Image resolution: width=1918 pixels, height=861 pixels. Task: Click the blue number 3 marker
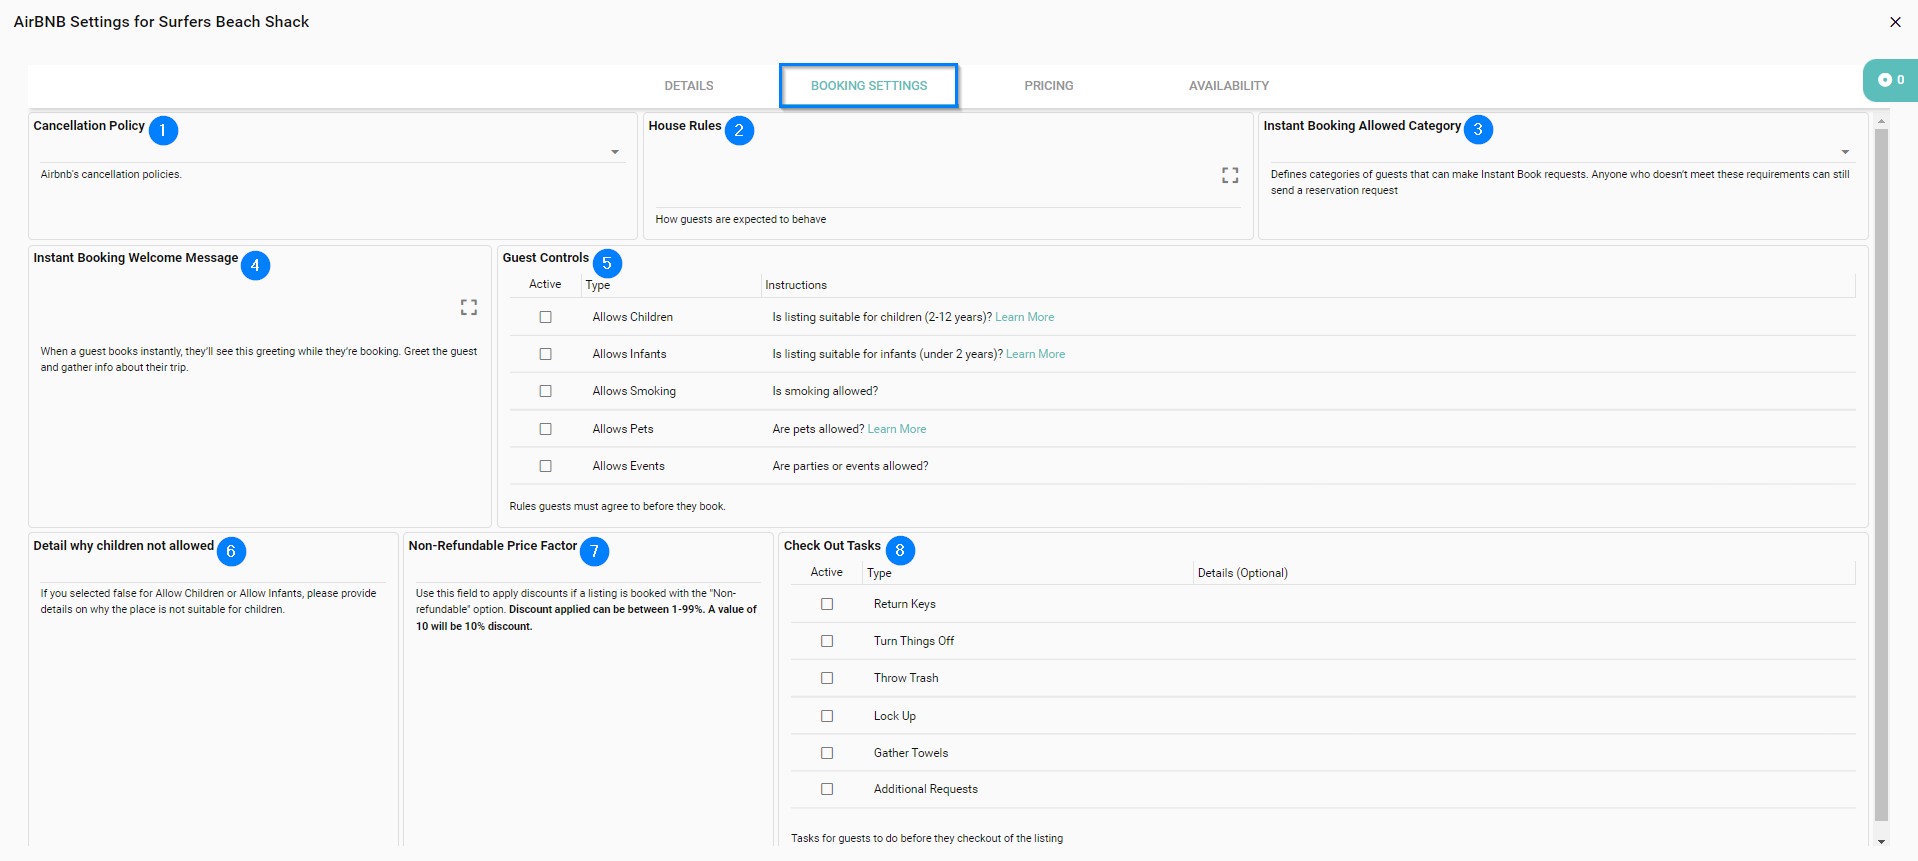(x=1477, y=129)
